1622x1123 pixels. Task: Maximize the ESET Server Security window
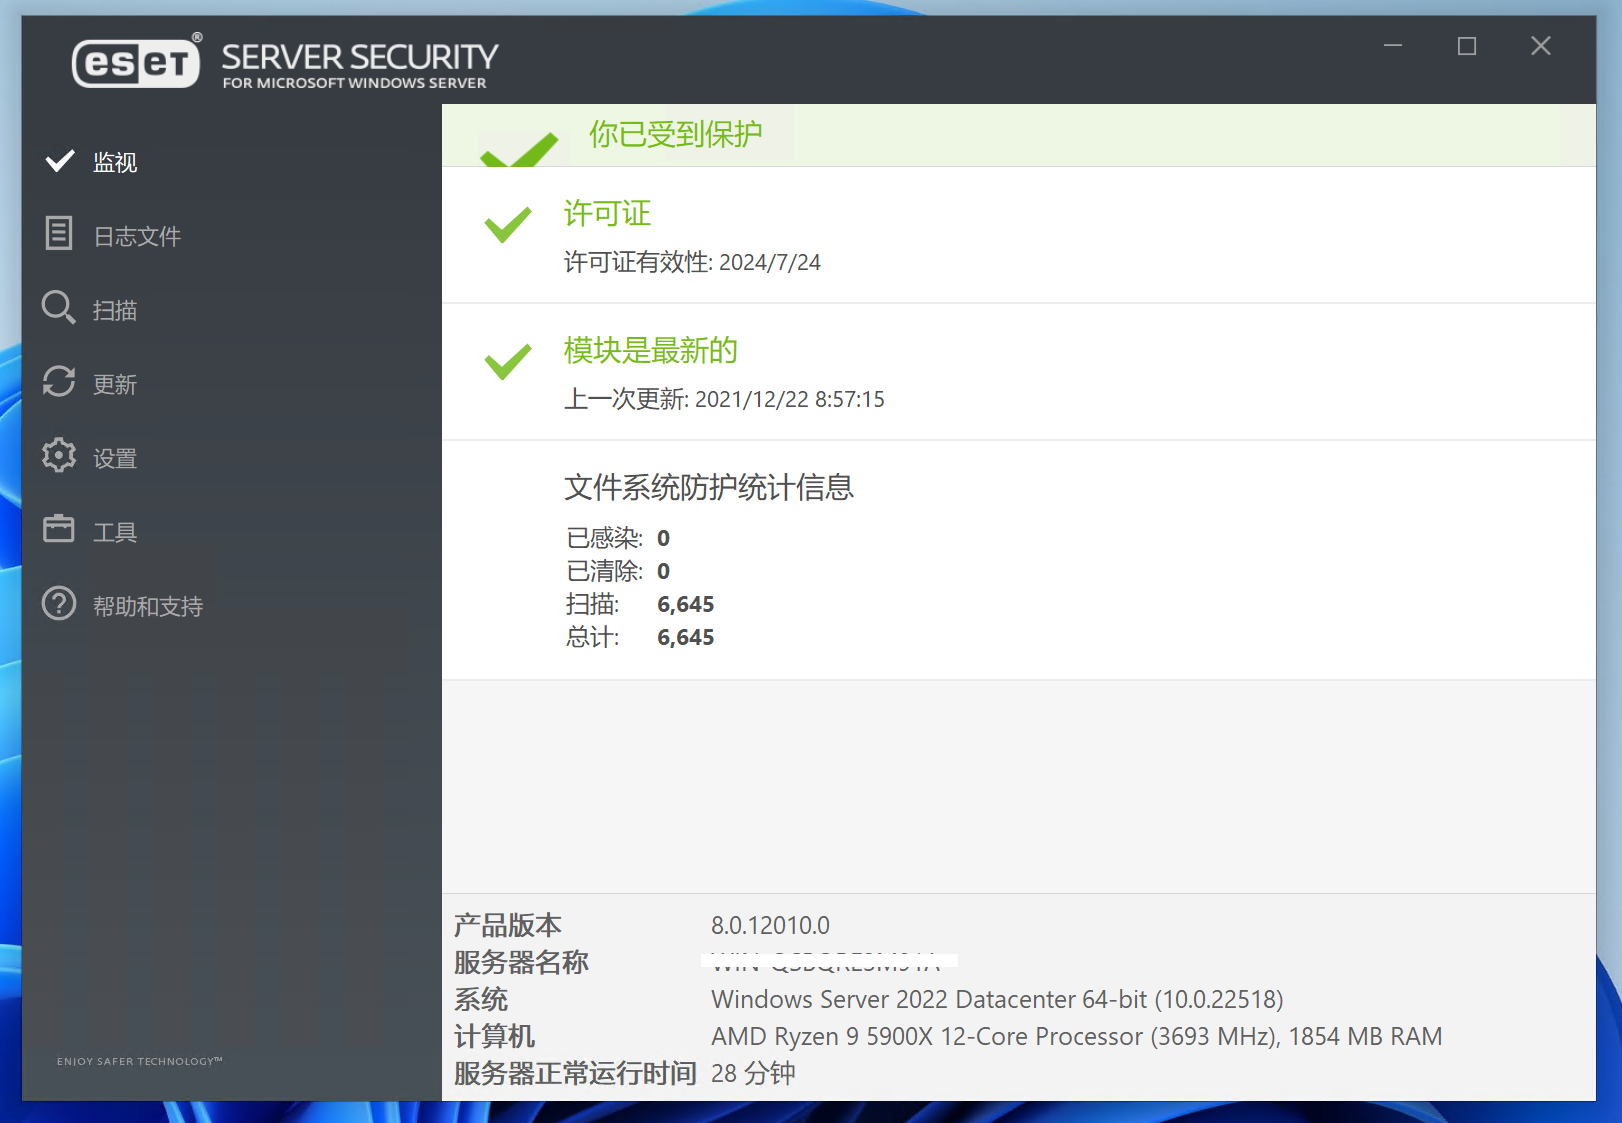point(1466,46)
